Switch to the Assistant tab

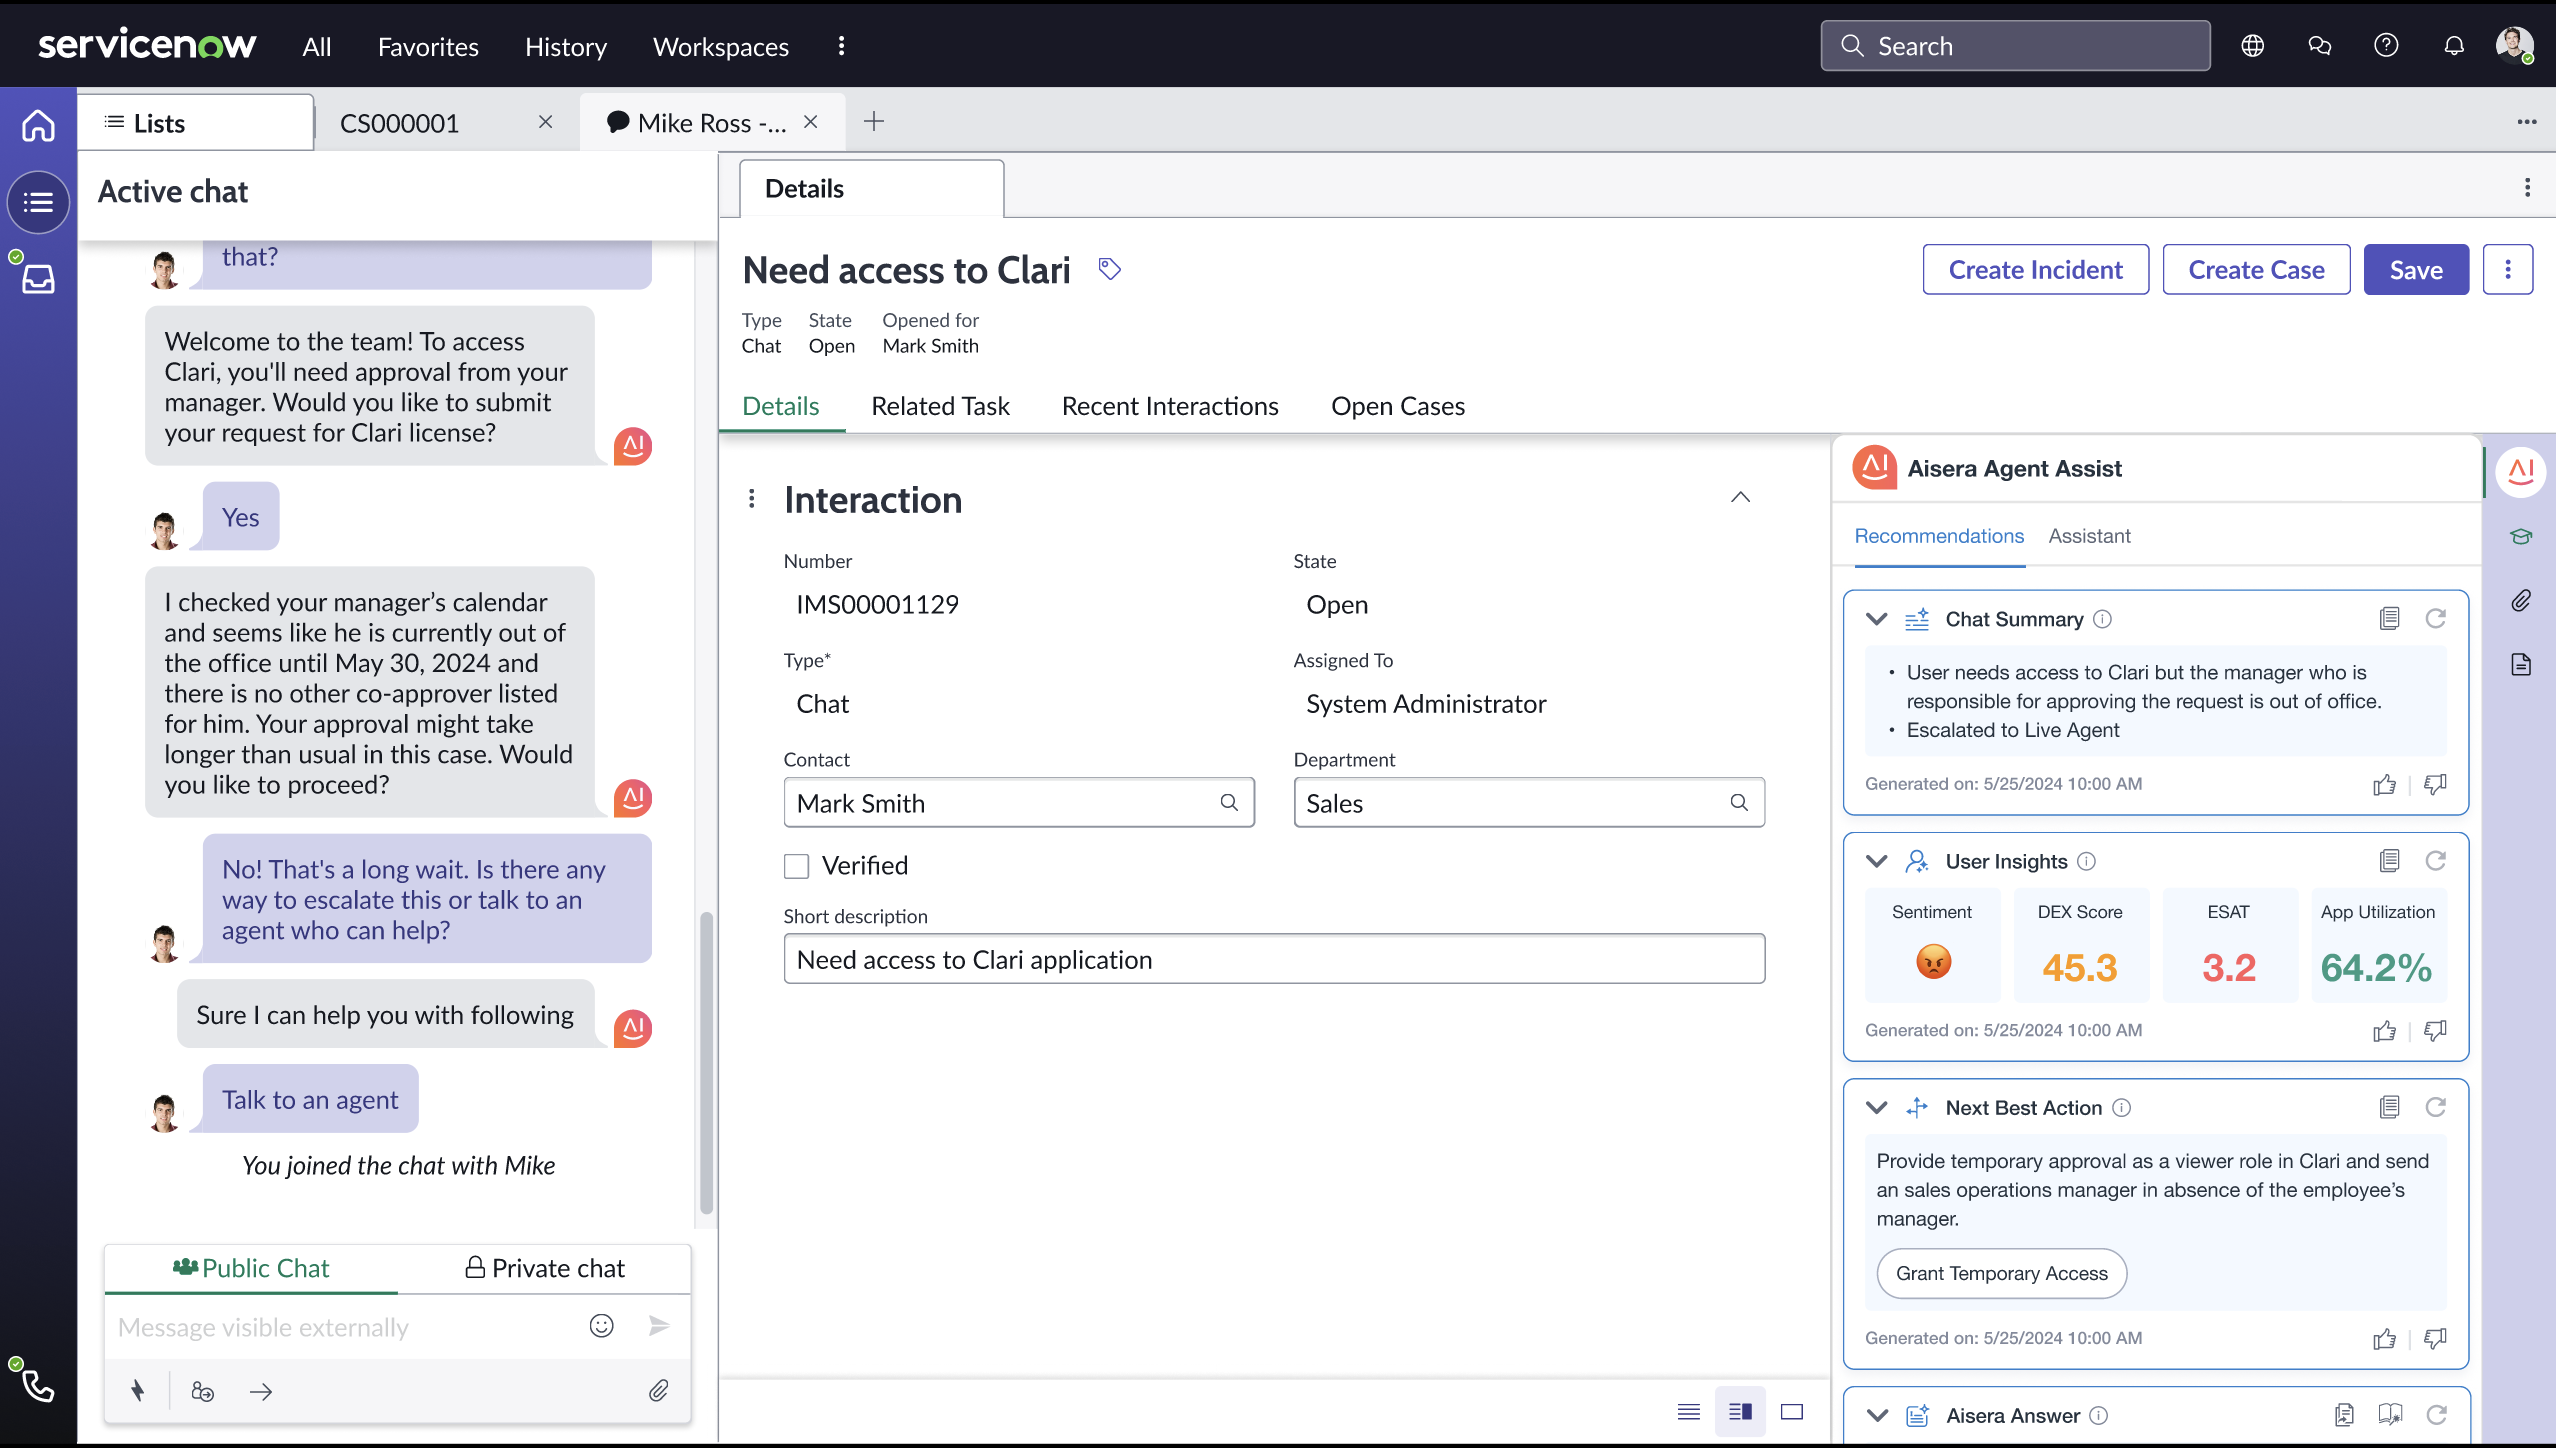click(x=2089, y=536)
